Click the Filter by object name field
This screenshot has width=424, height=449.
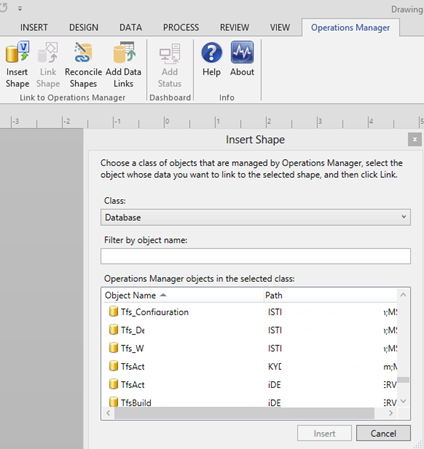click(255, 256)
